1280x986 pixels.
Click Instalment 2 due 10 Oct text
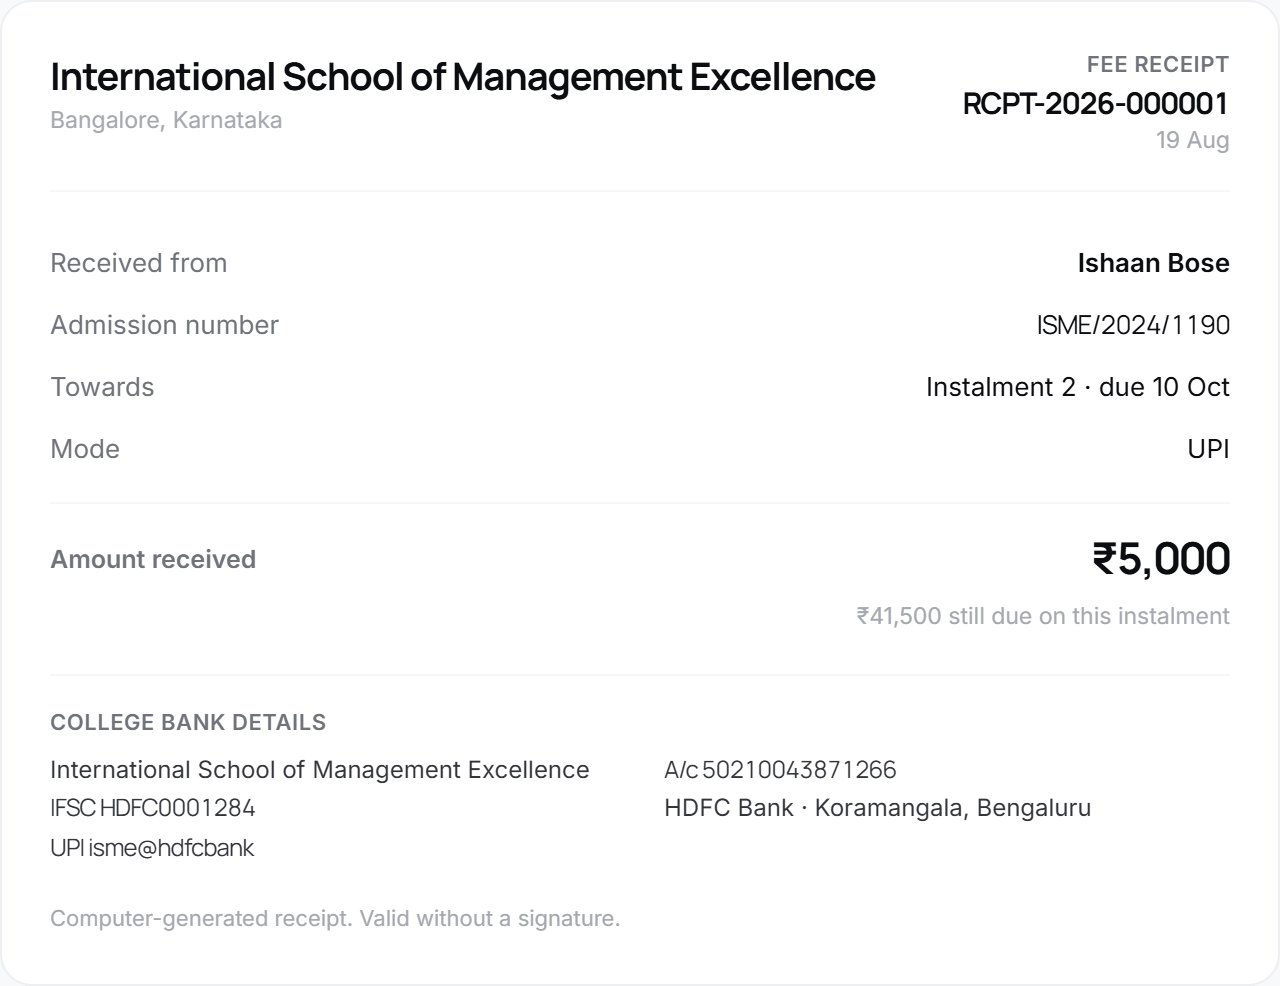pos(1077,387)
